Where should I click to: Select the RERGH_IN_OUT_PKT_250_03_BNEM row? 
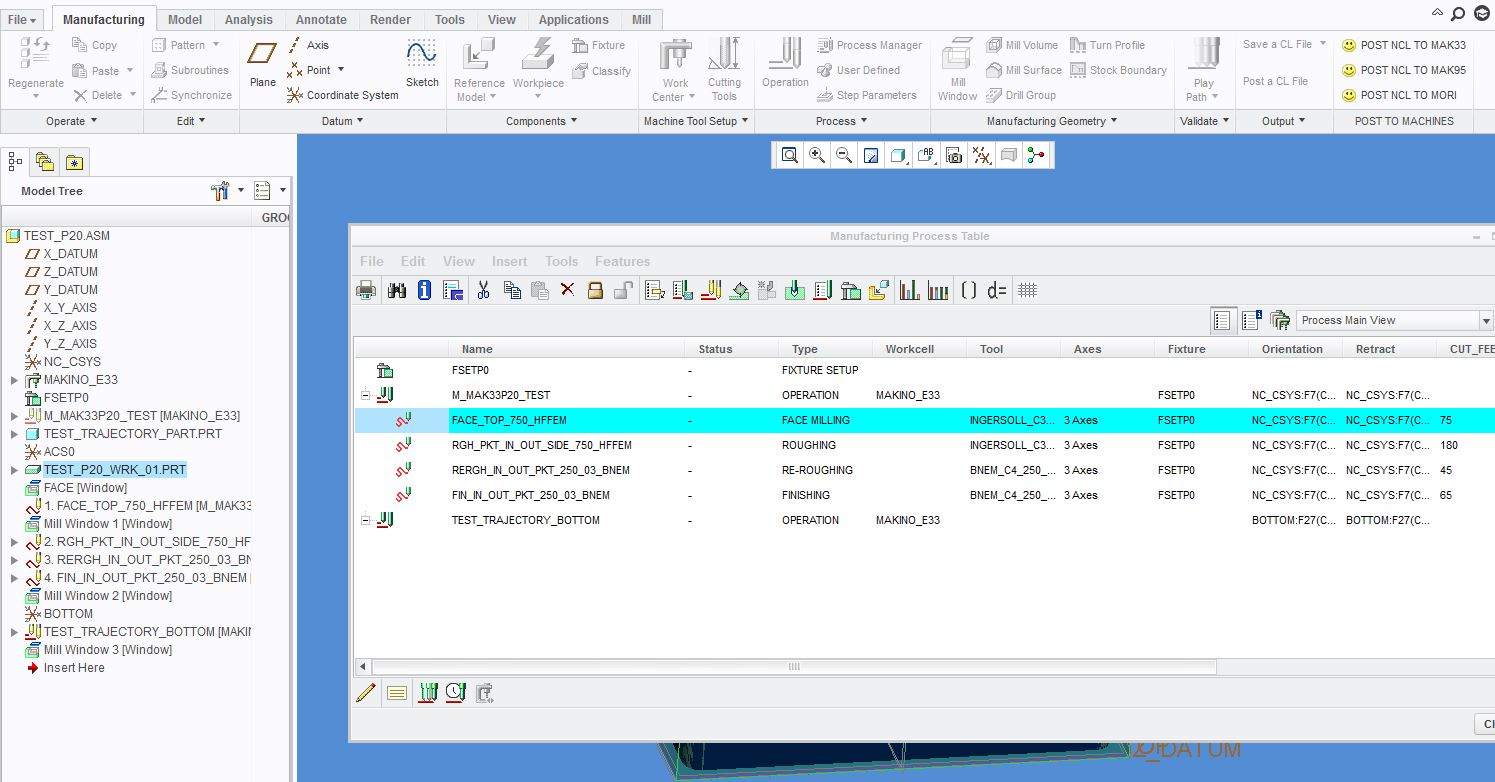[x=924, y=470]
